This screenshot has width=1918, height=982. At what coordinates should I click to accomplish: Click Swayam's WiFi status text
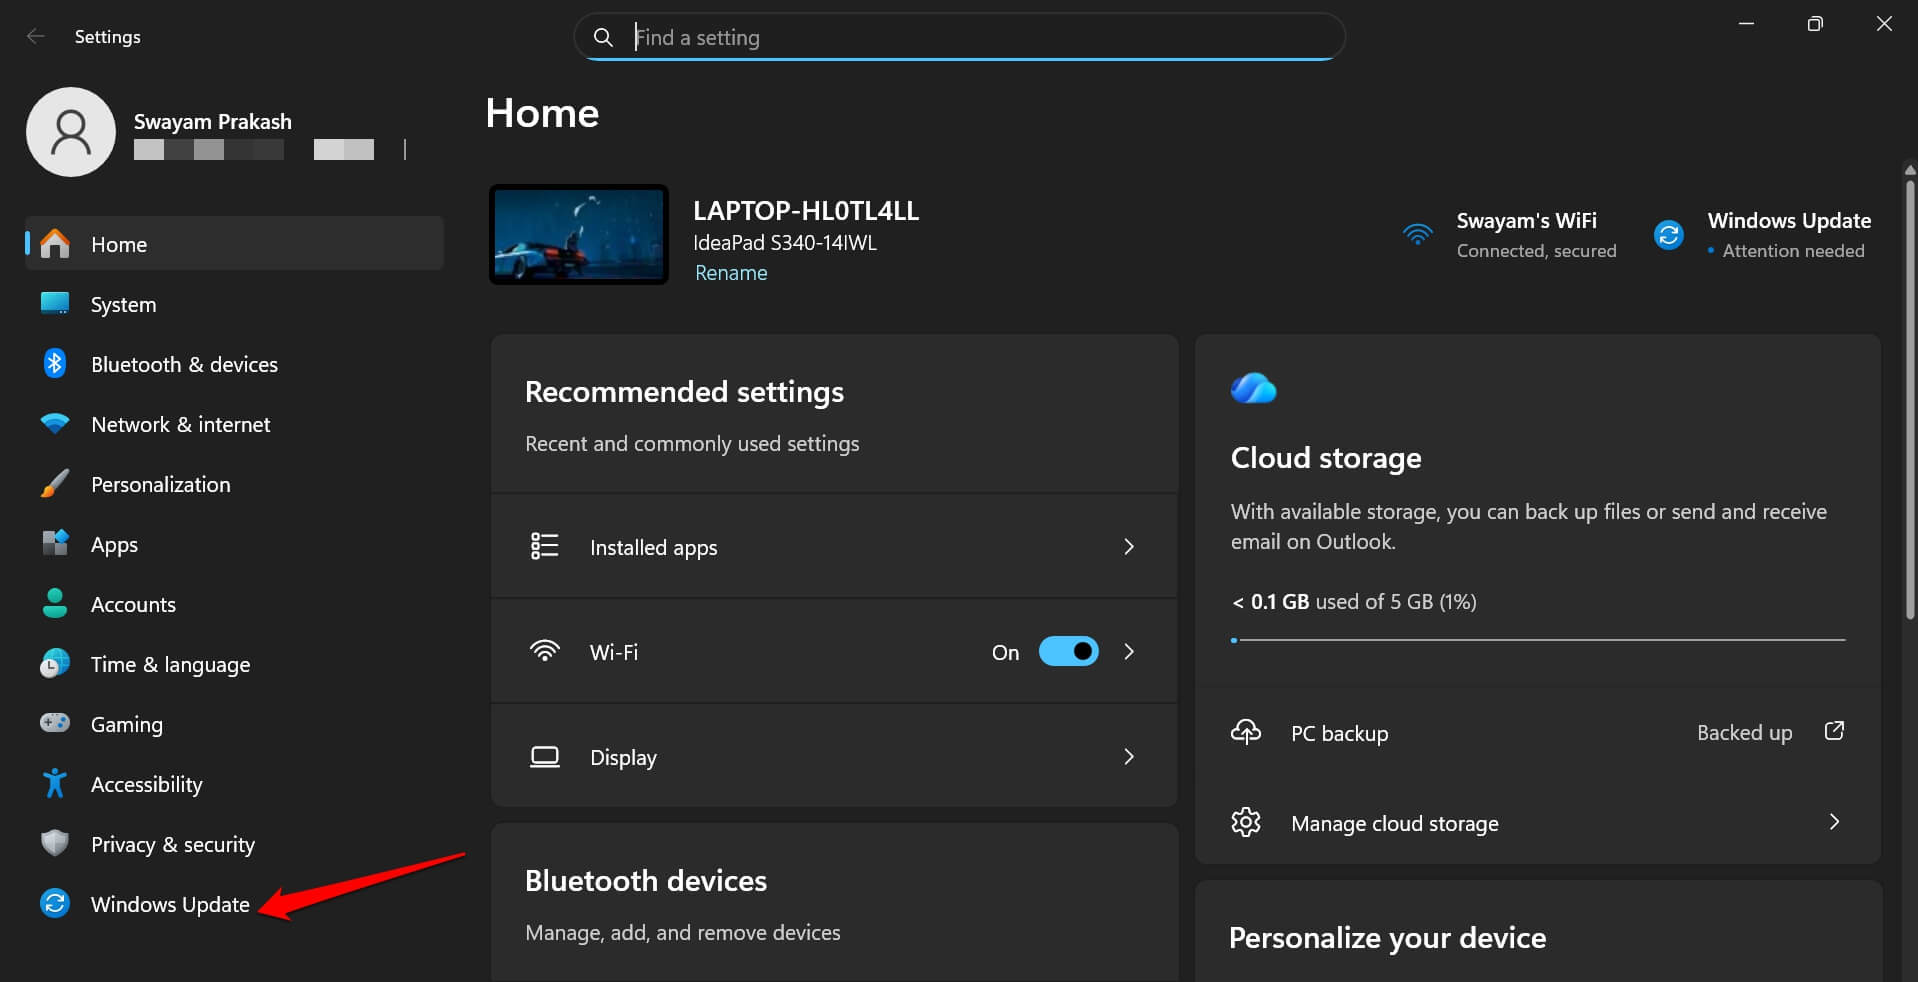1536,235
